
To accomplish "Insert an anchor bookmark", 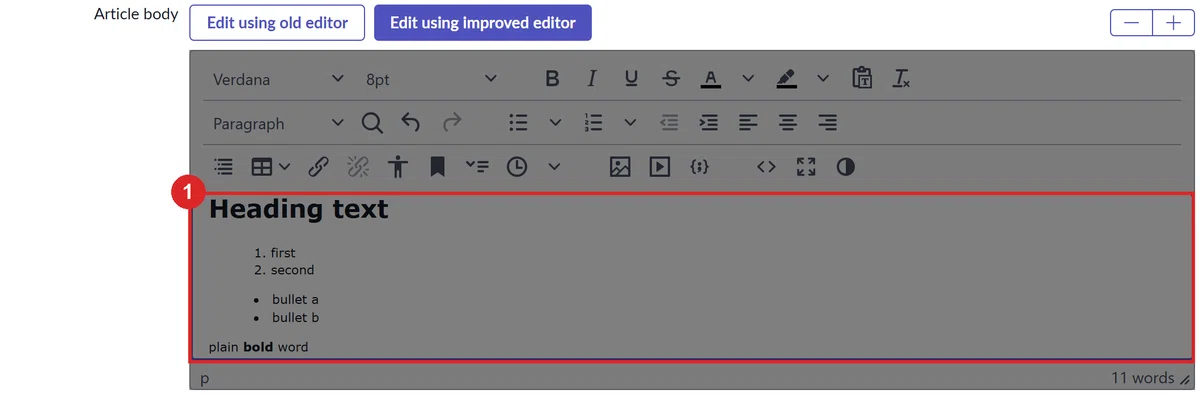I will [x=437, y=167].
